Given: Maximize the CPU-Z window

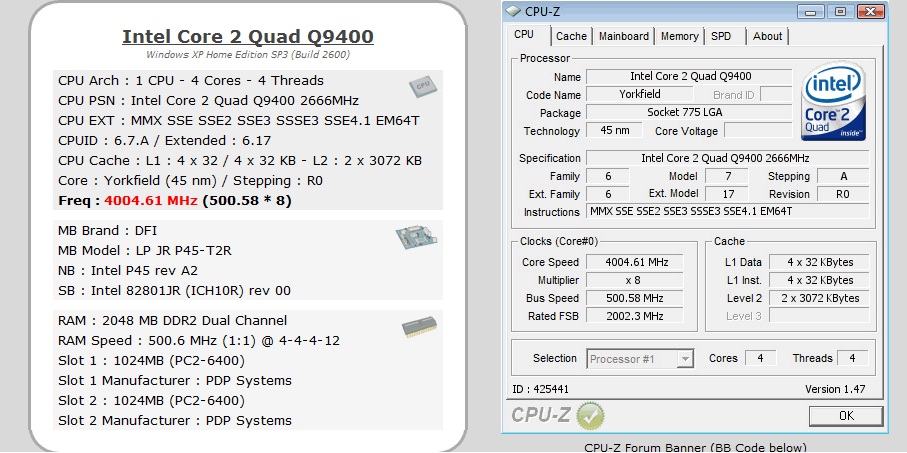Looking at the screenshot, I should pos(841,11).
